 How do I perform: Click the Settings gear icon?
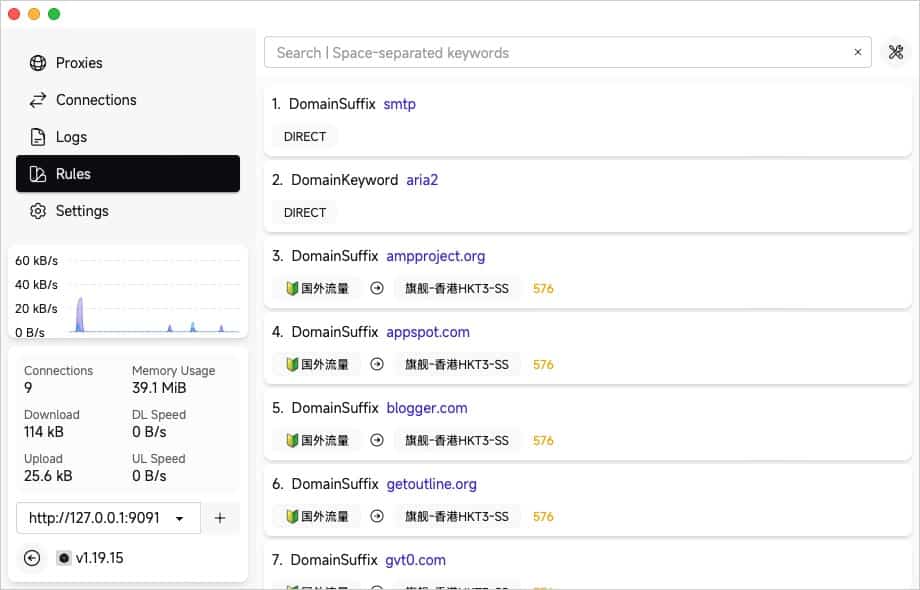[x=38, y=211]
